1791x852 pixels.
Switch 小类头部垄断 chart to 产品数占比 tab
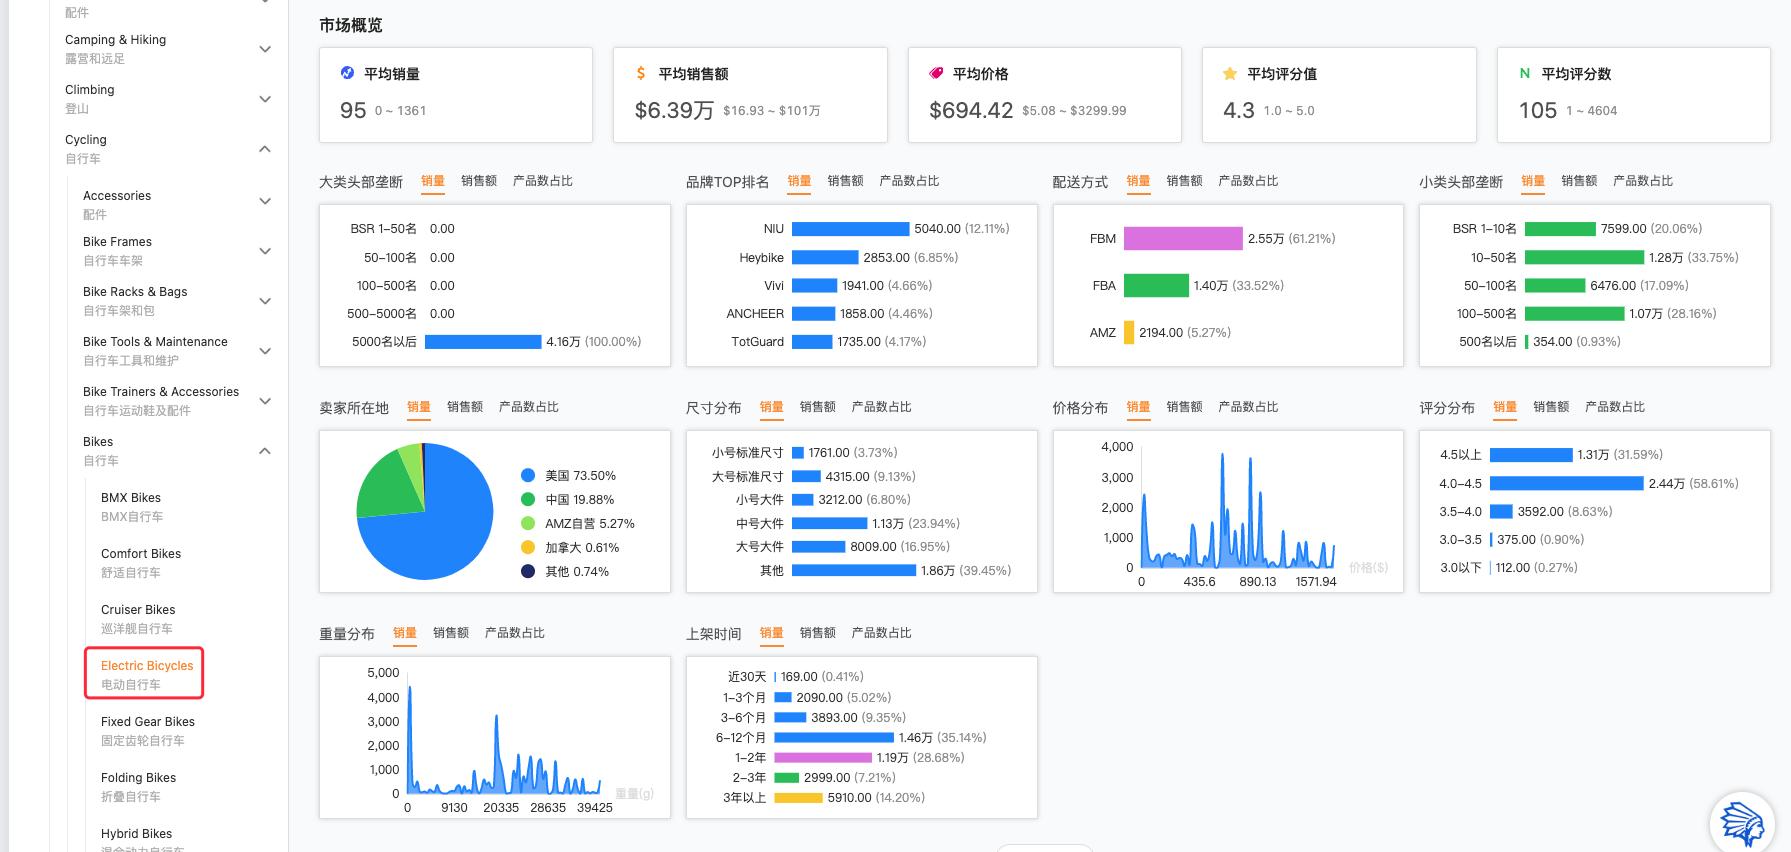pyautogui.click(x=1643, y=181)
